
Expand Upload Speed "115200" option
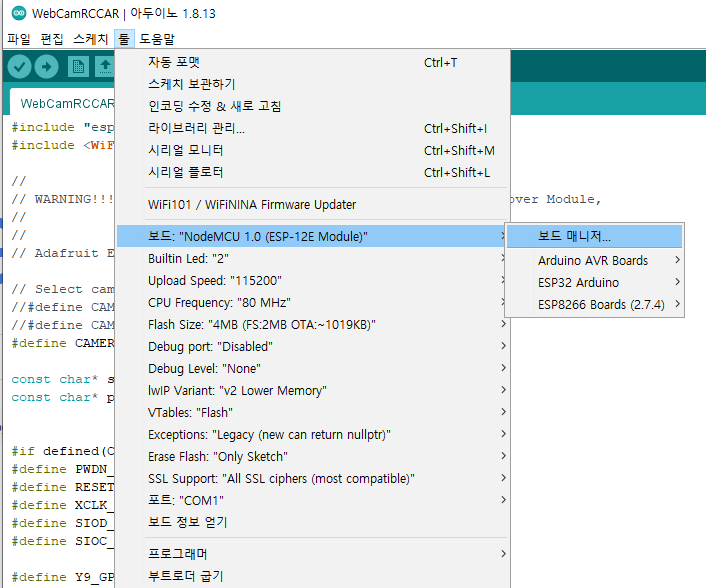(x=313, y=280)
